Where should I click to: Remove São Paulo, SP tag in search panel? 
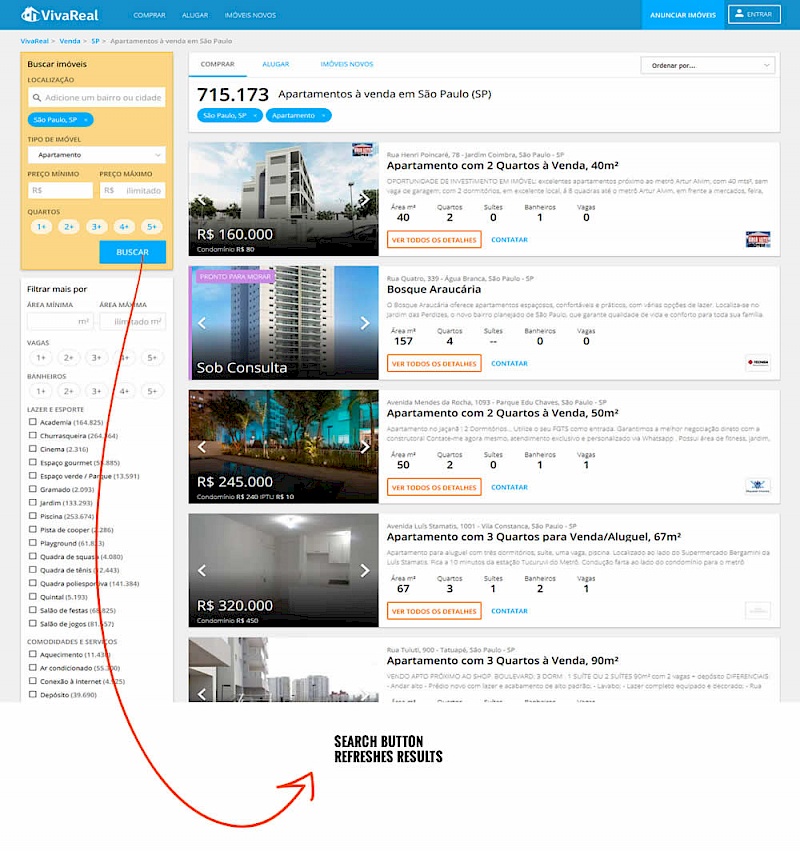(86, 120)
